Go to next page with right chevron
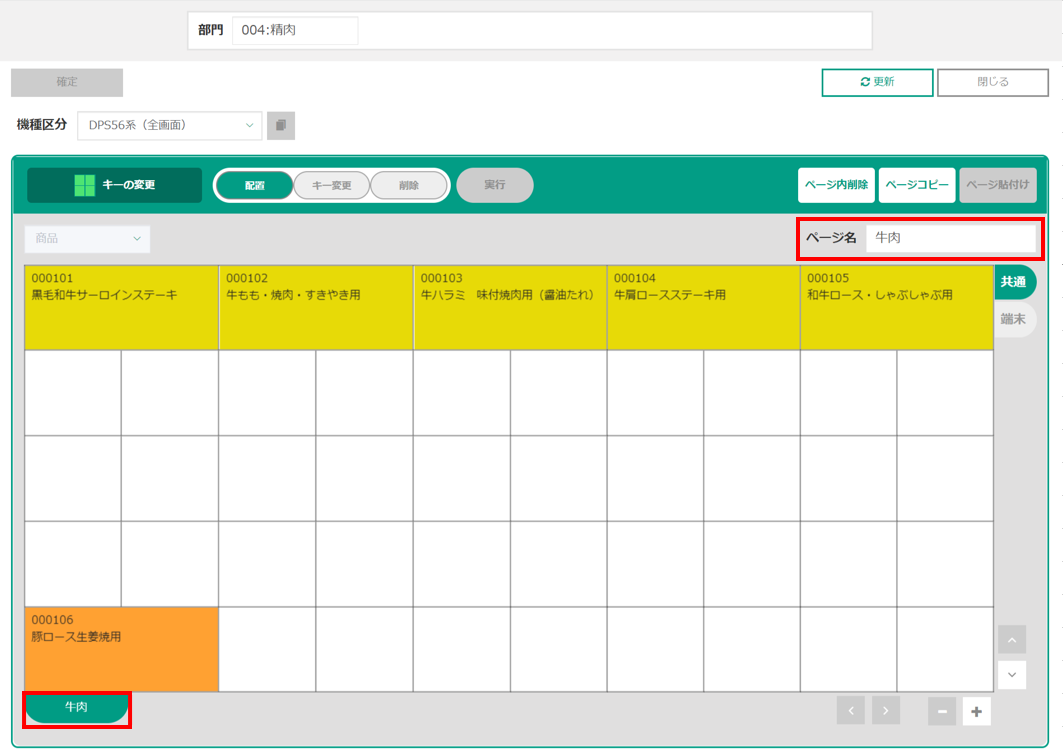 coord(885,710)
